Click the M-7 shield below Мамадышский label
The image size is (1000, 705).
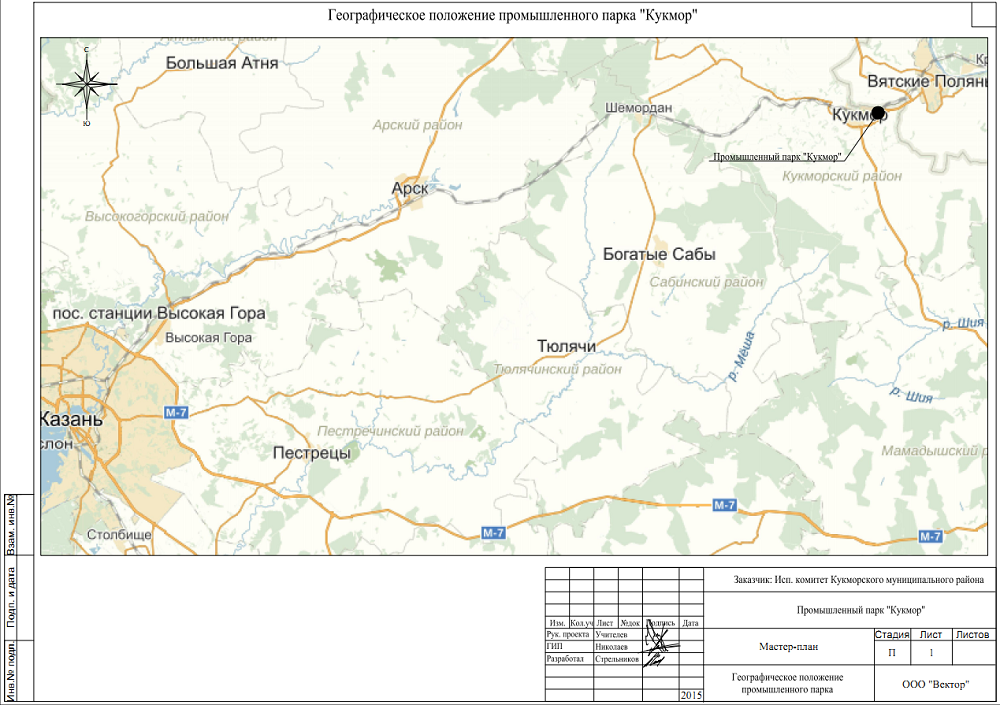(930, 536)
